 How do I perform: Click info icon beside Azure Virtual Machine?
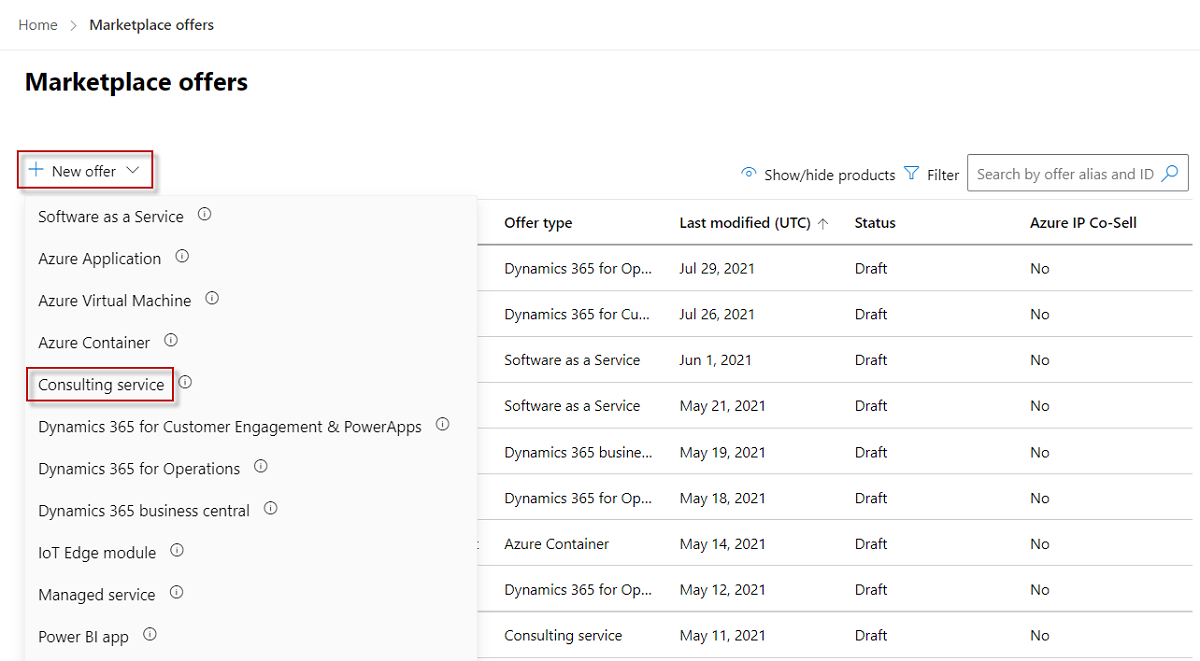[212, 298]
